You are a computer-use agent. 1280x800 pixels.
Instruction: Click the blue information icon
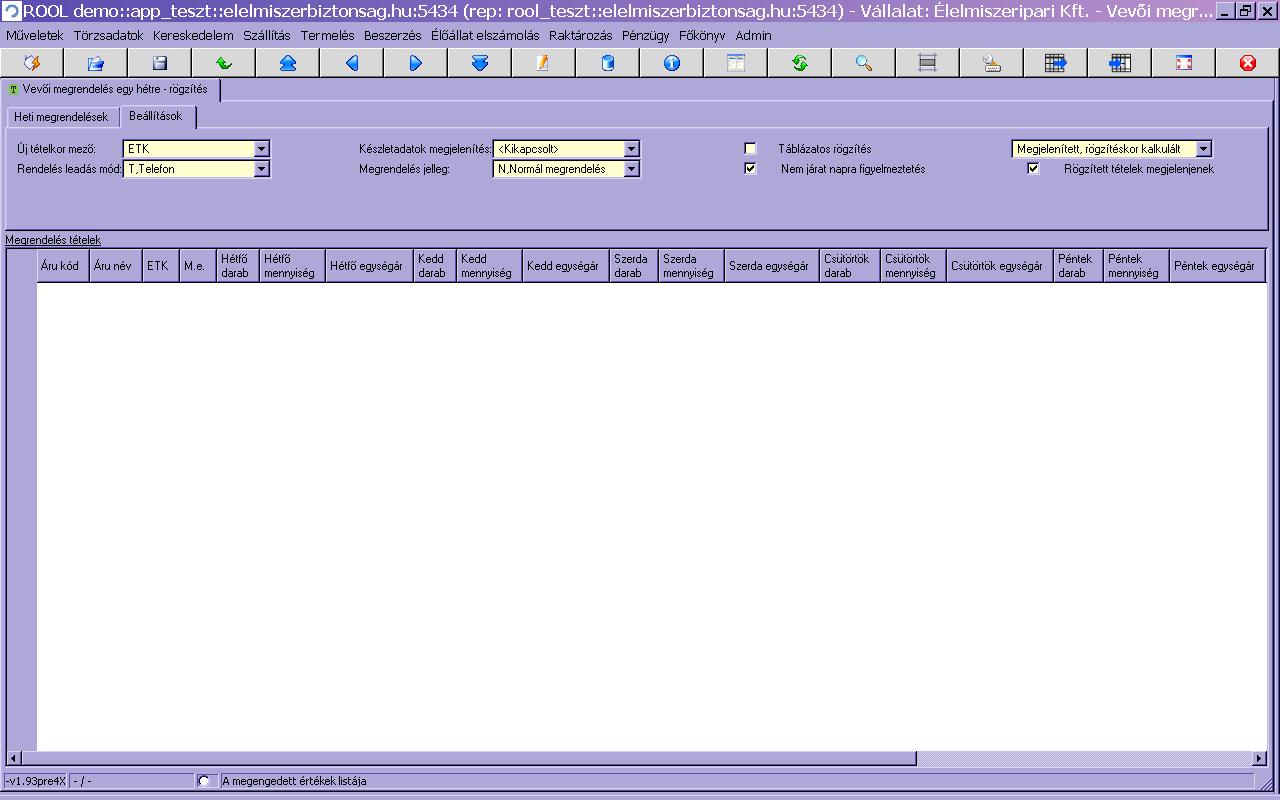coord(672,63)
